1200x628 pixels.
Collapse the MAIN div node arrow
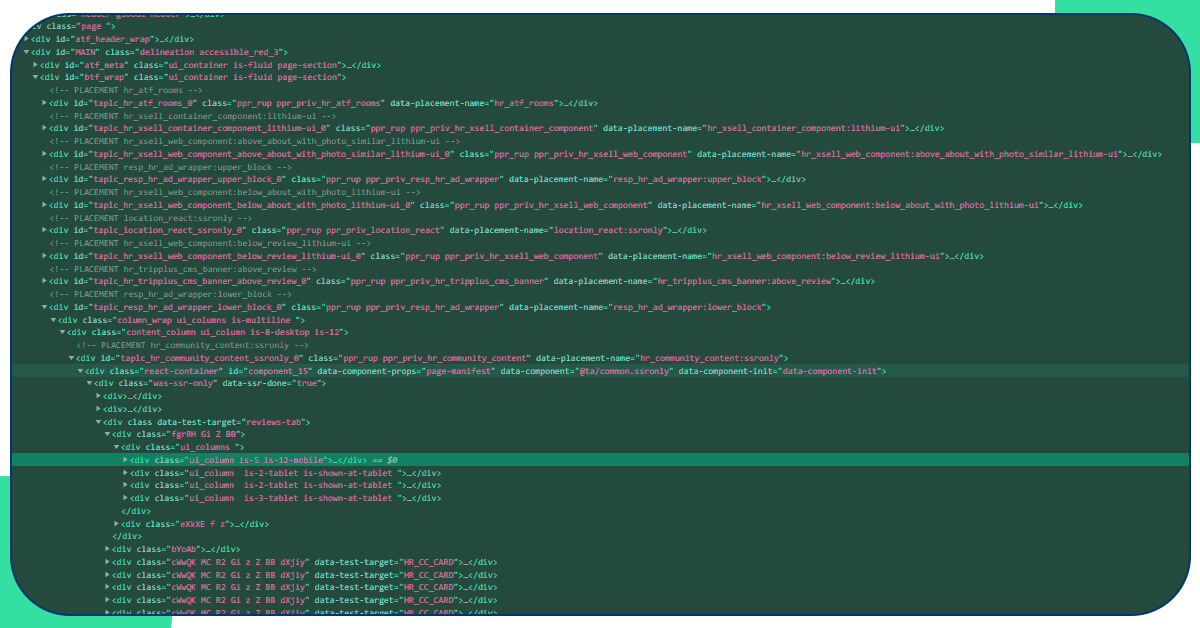[27, 52]
